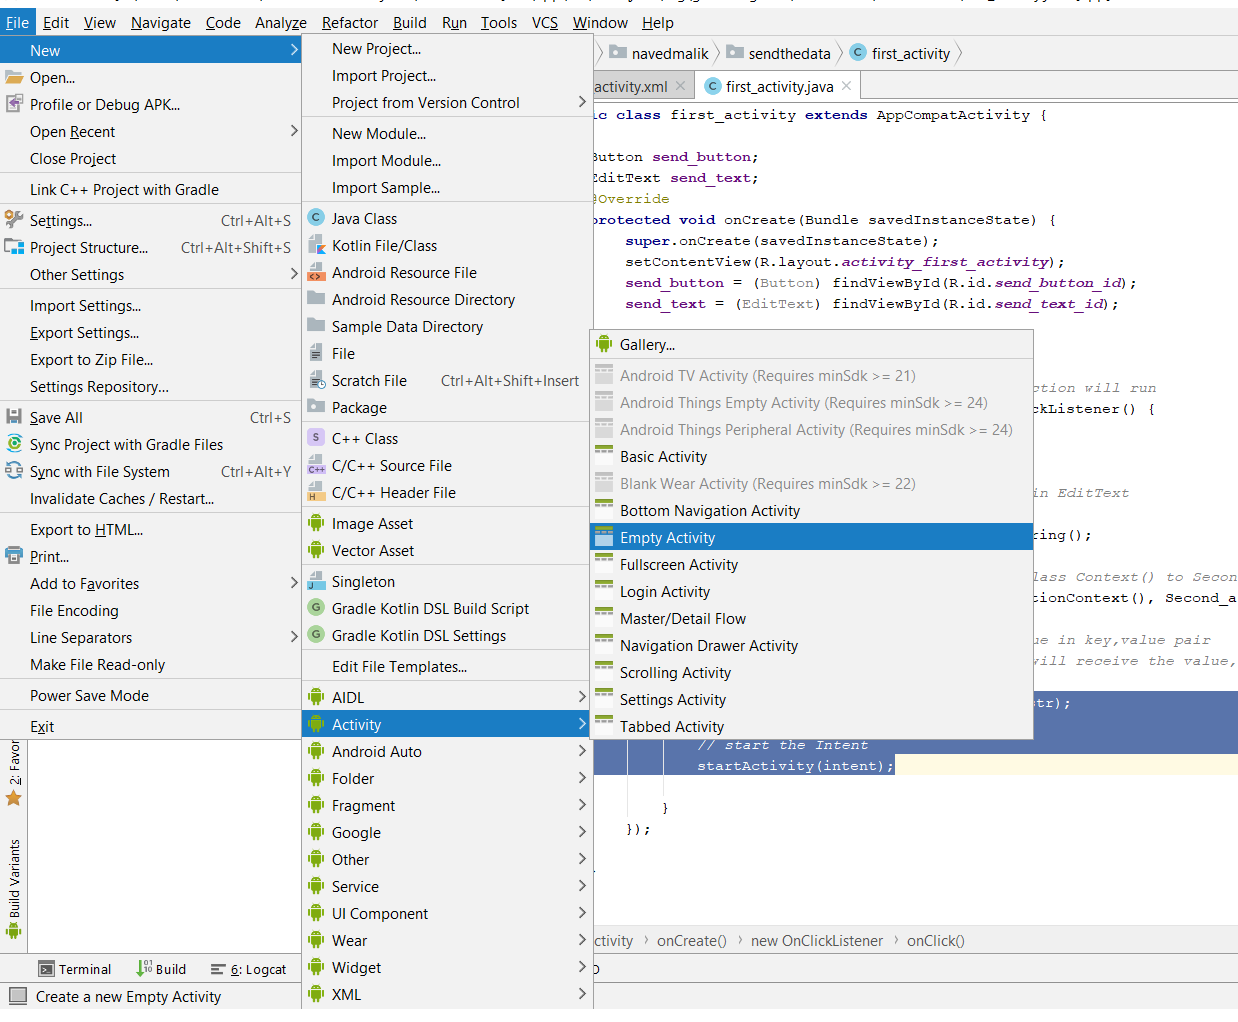
Task: Click the Singleton template icon
Action: (x=316, y=581)
